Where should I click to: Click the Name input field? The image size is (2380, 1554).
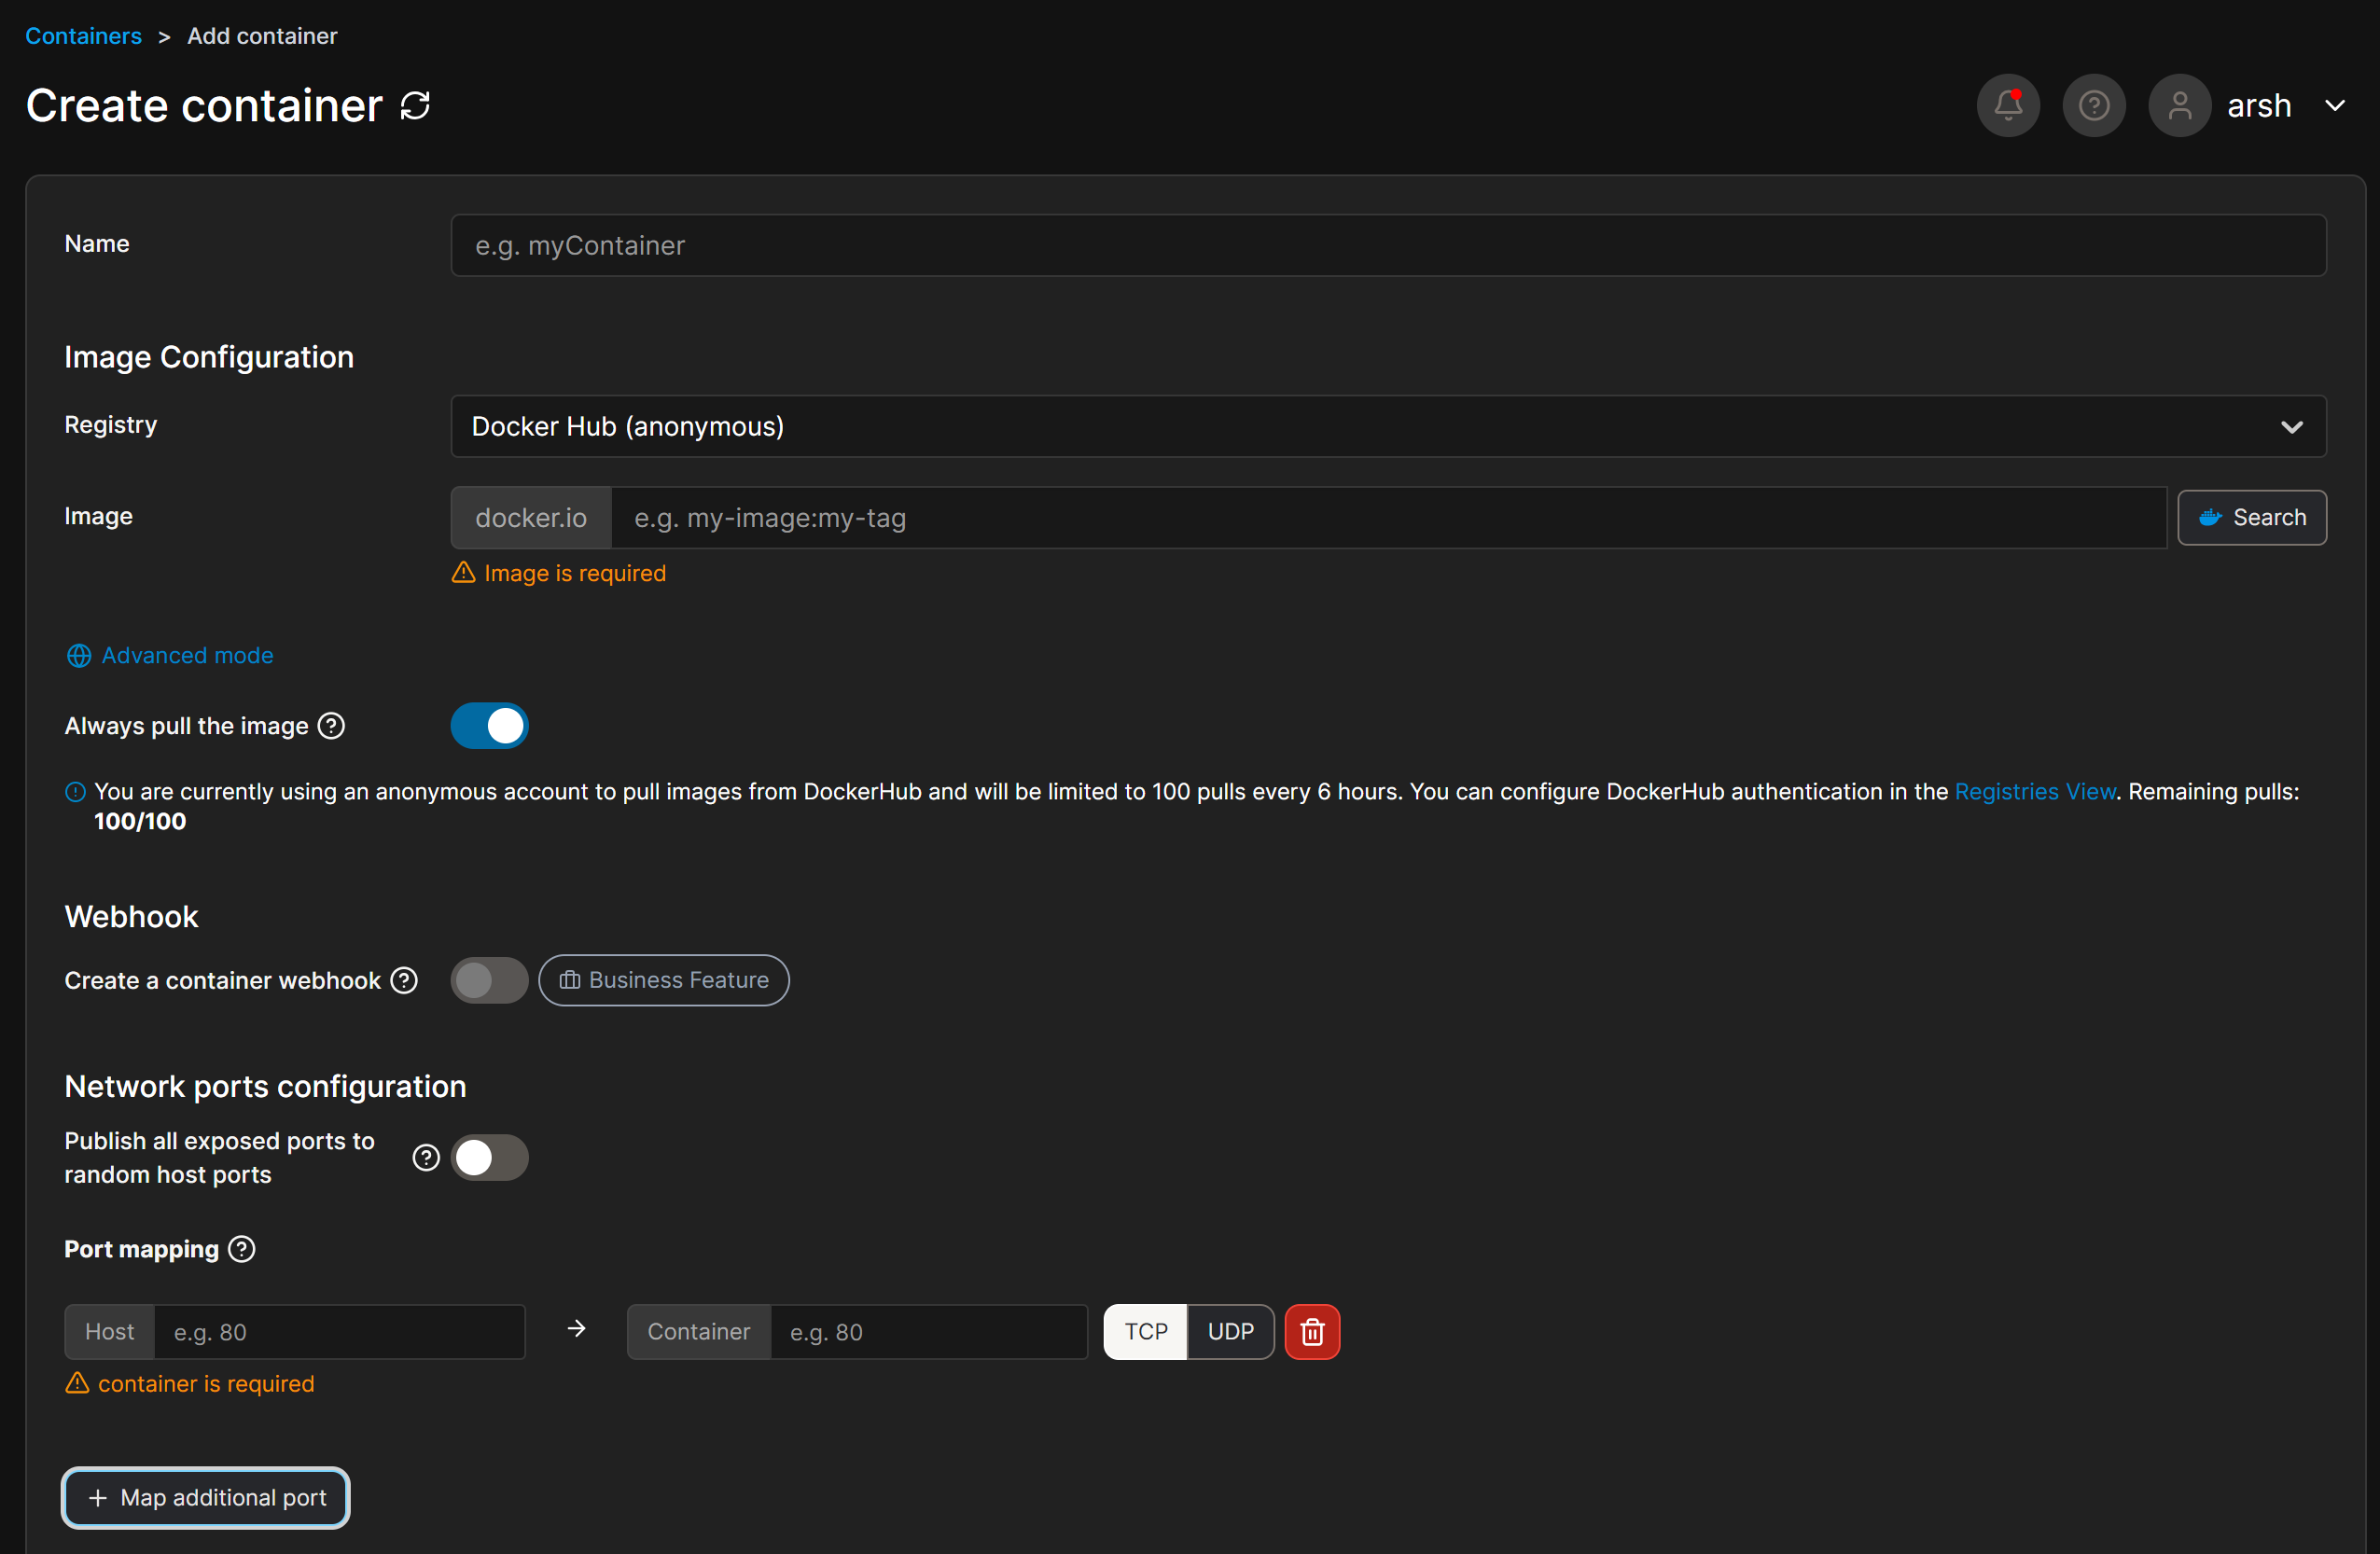[1388, 246]
